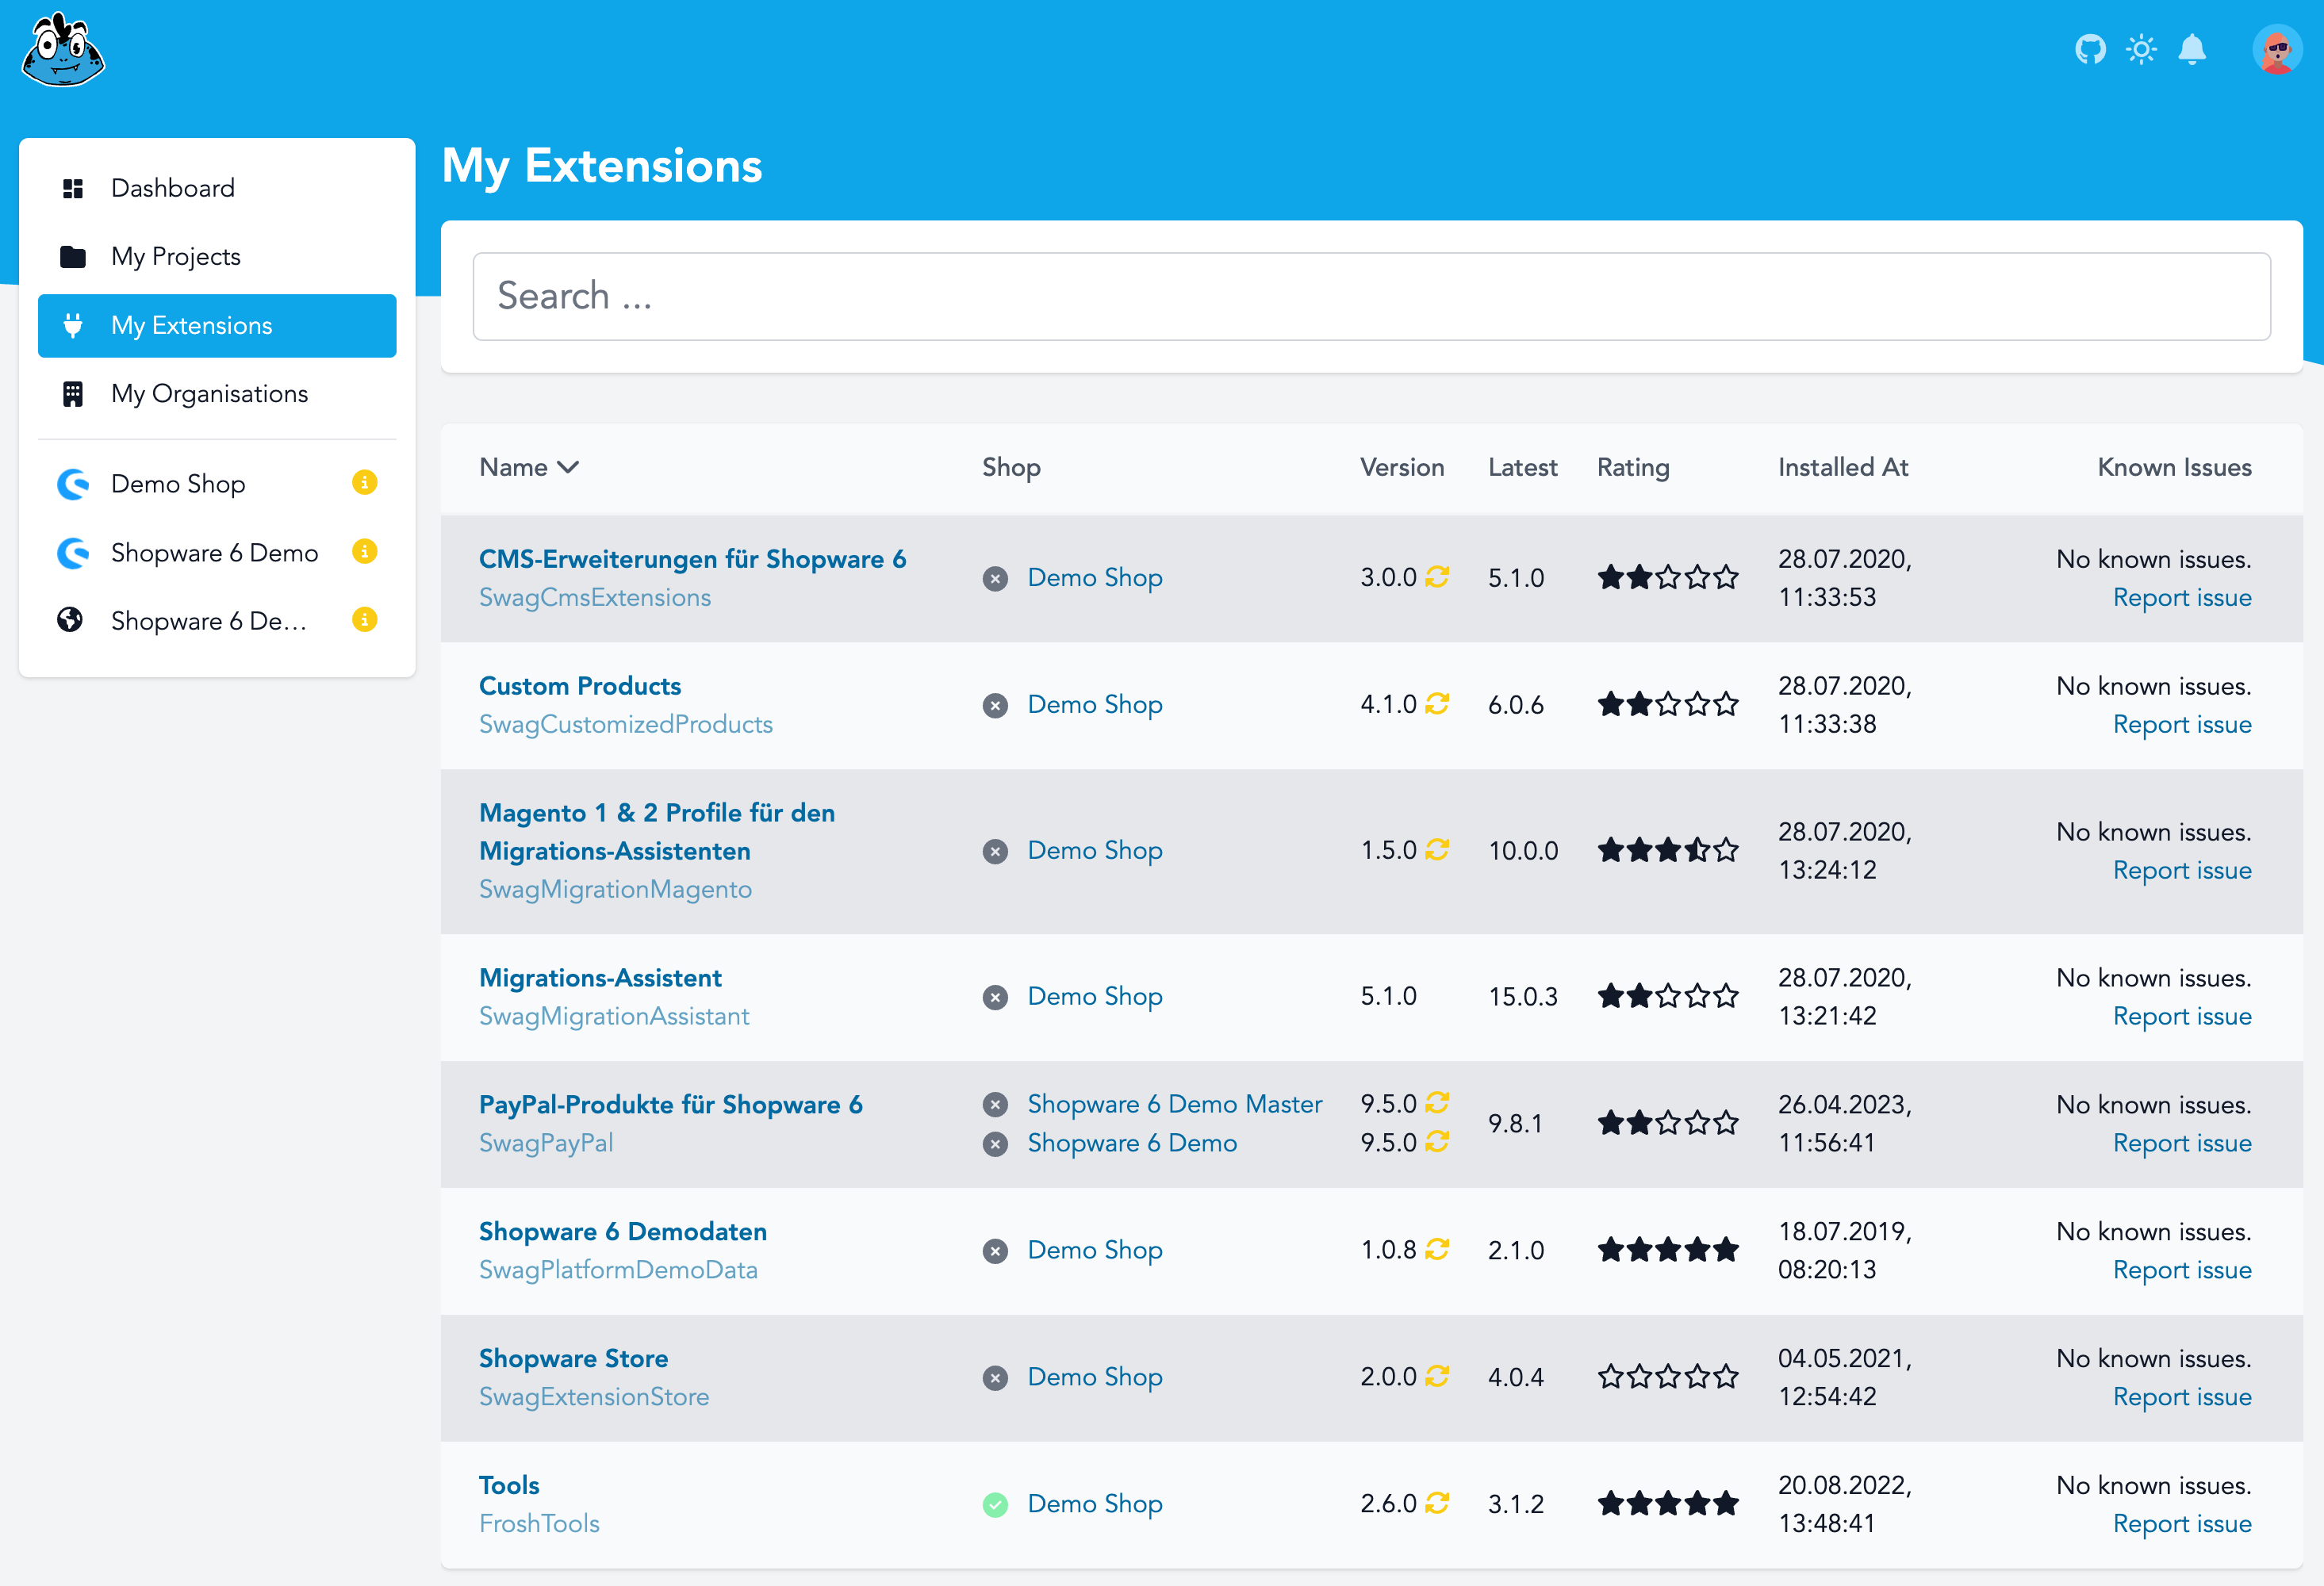Report issue for Migrations-Assistent

(x=2183, y=1016)
